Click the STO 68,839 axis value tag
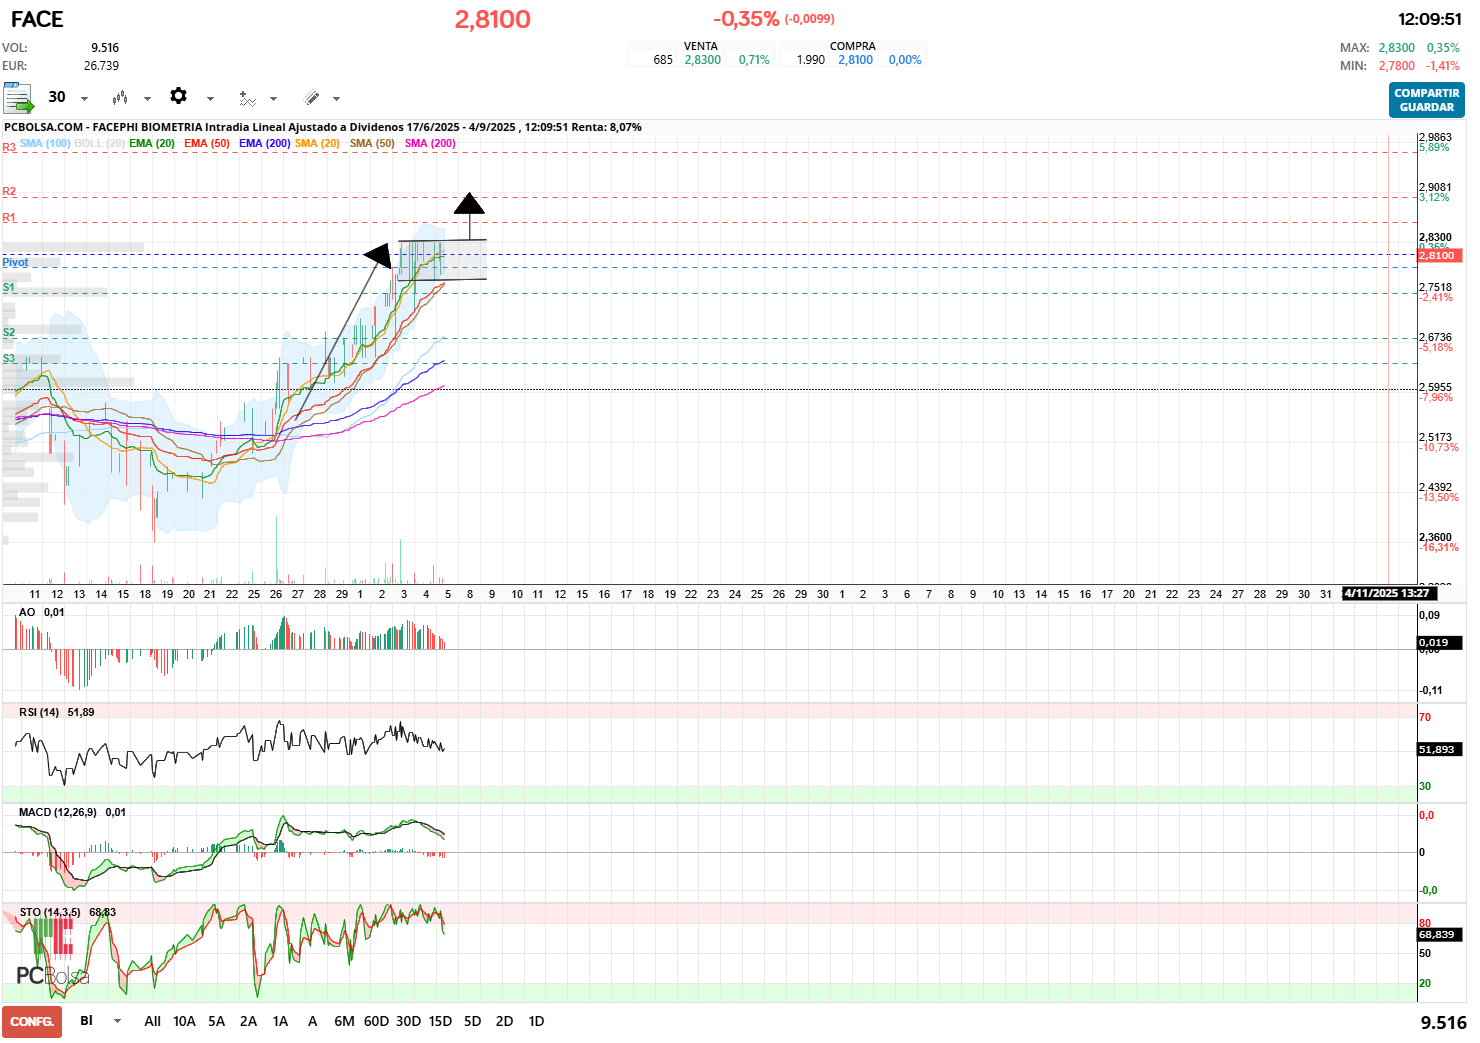 tap(1440, 934)
